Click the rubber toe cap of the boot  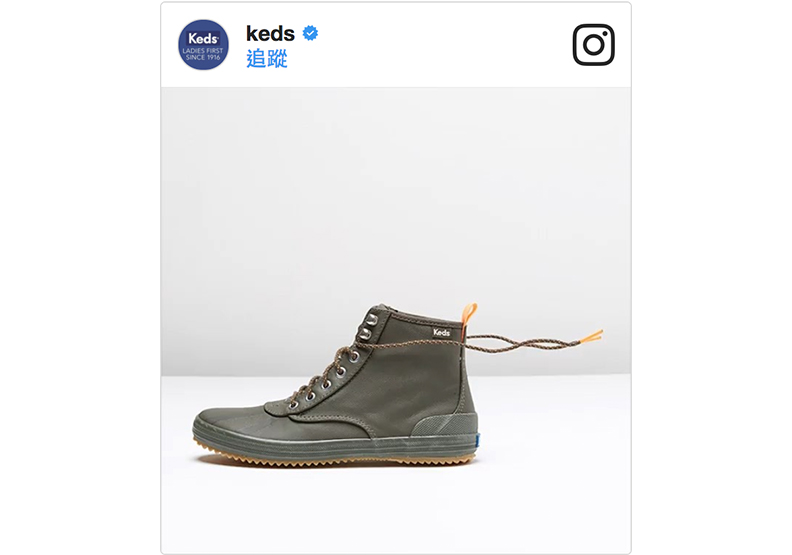[232, 422]
